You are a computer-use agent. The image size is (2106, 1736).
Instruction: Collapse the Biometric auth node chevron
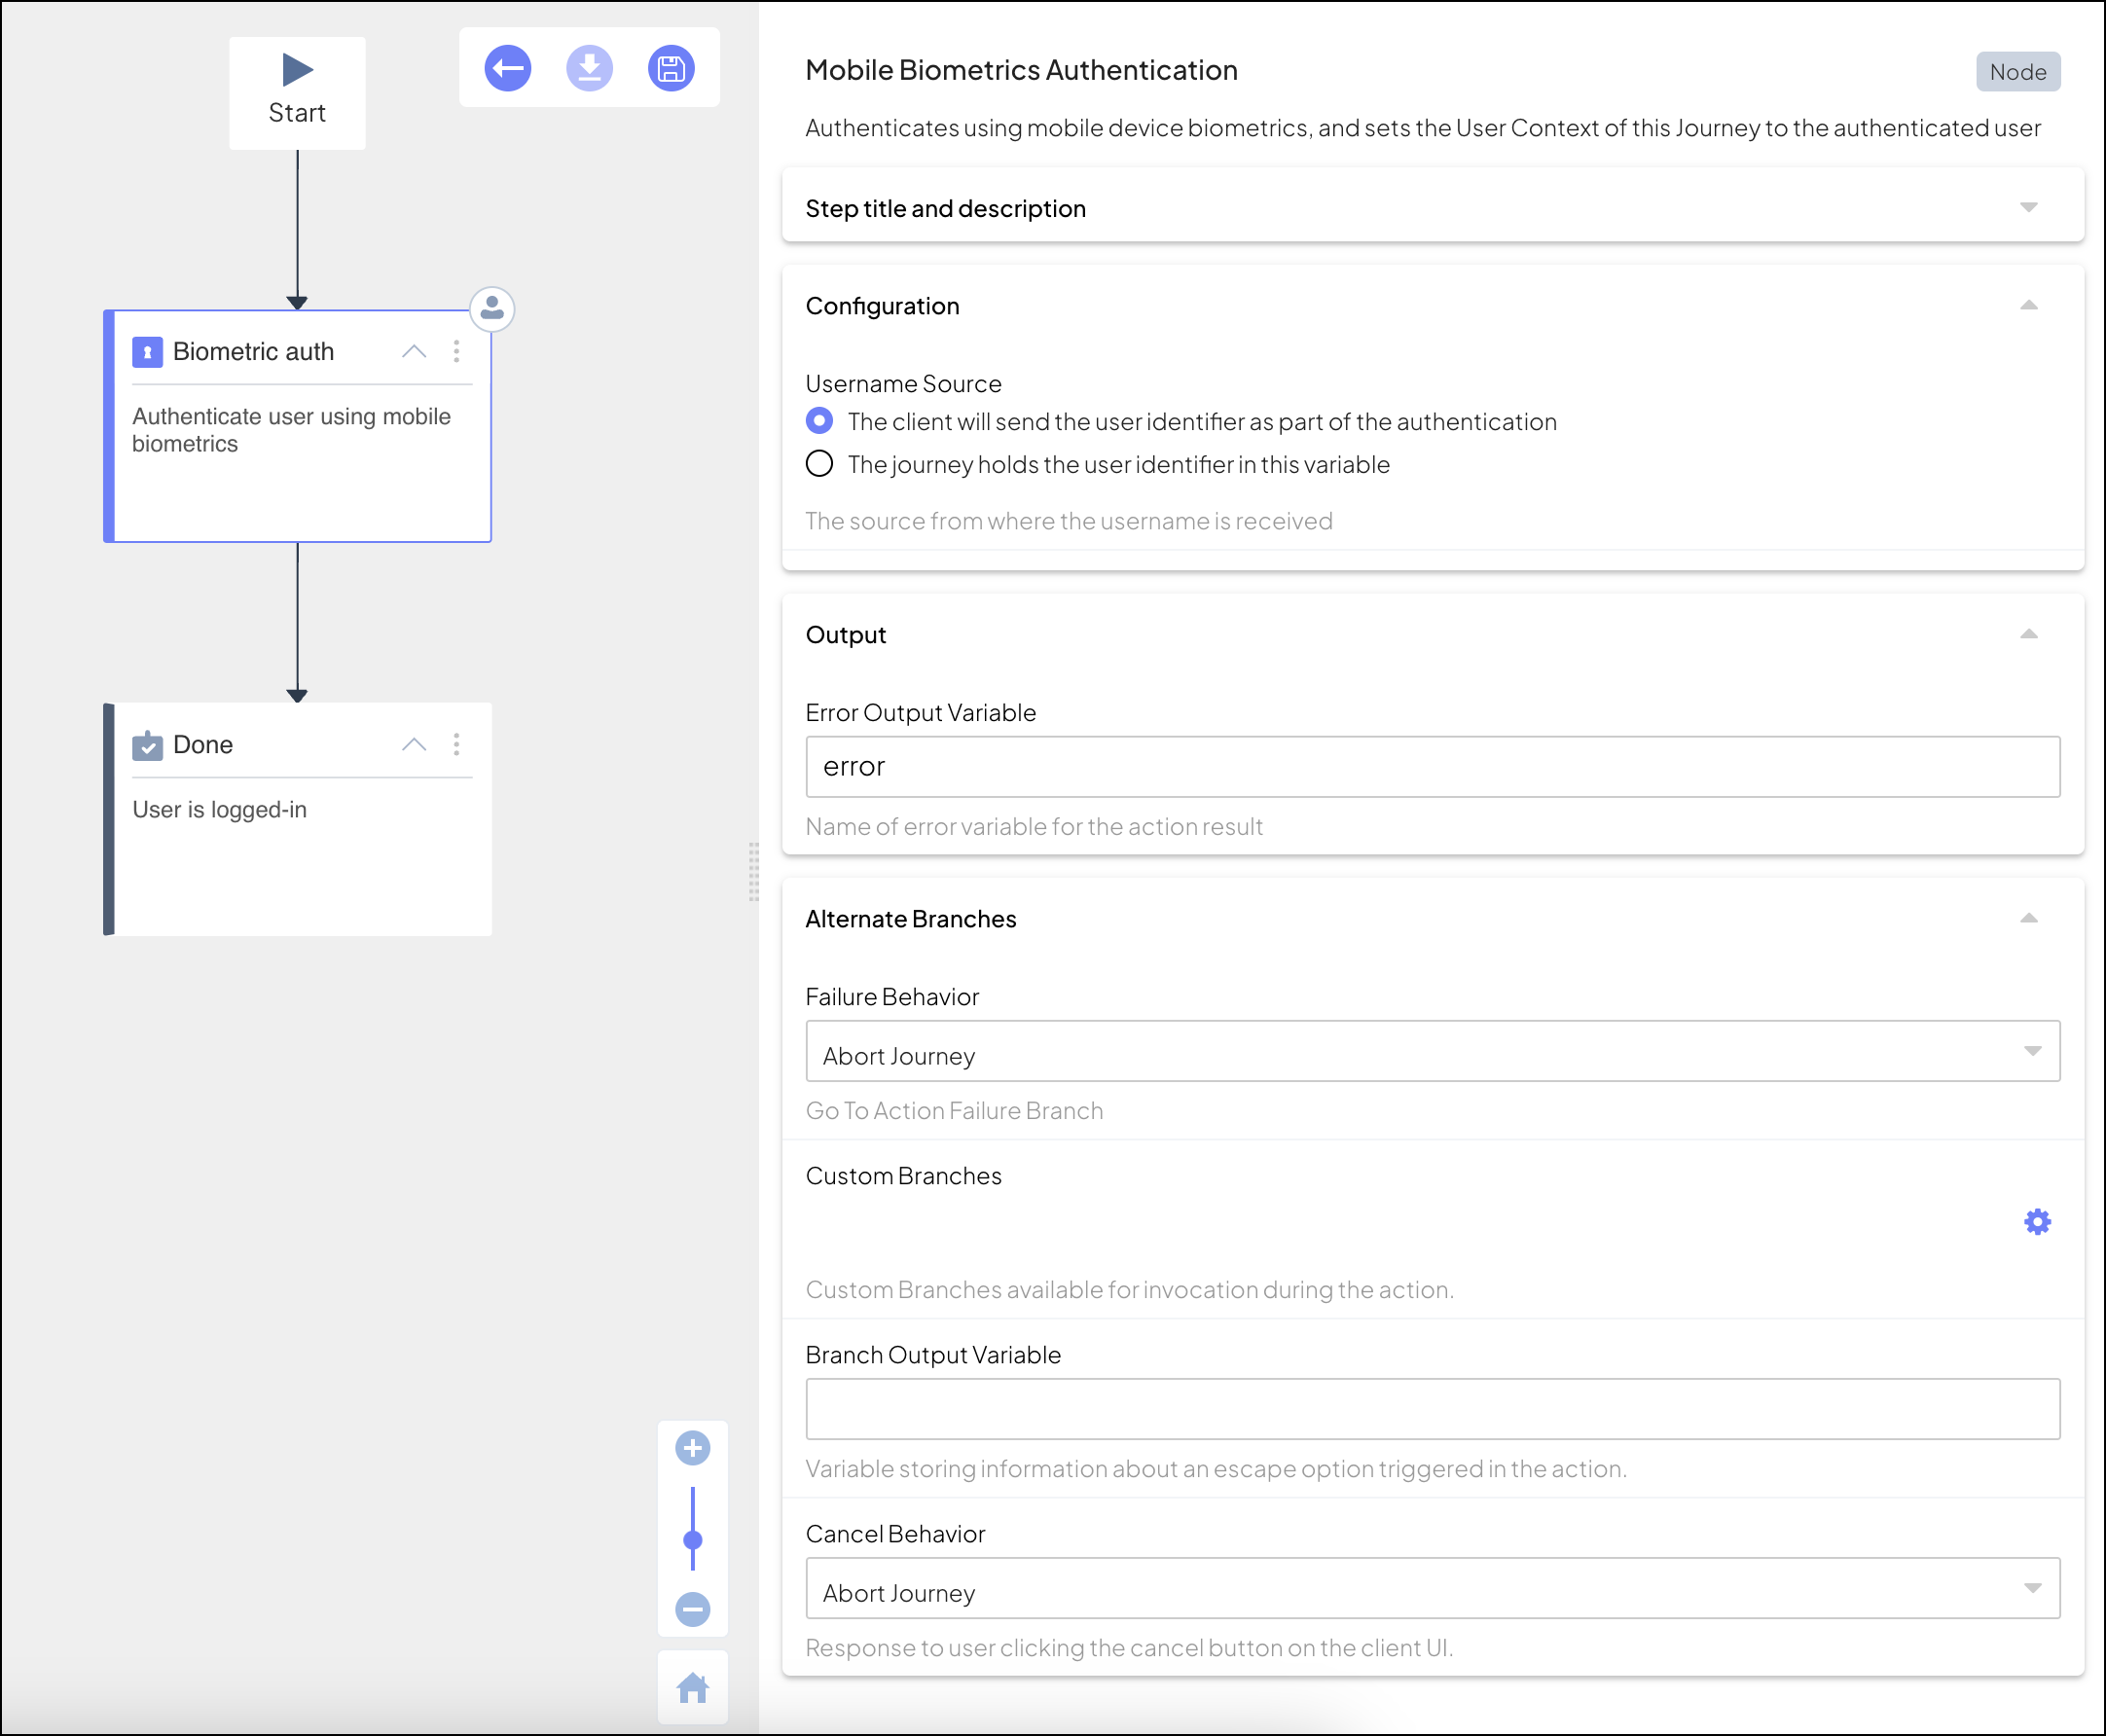(414, 351)
